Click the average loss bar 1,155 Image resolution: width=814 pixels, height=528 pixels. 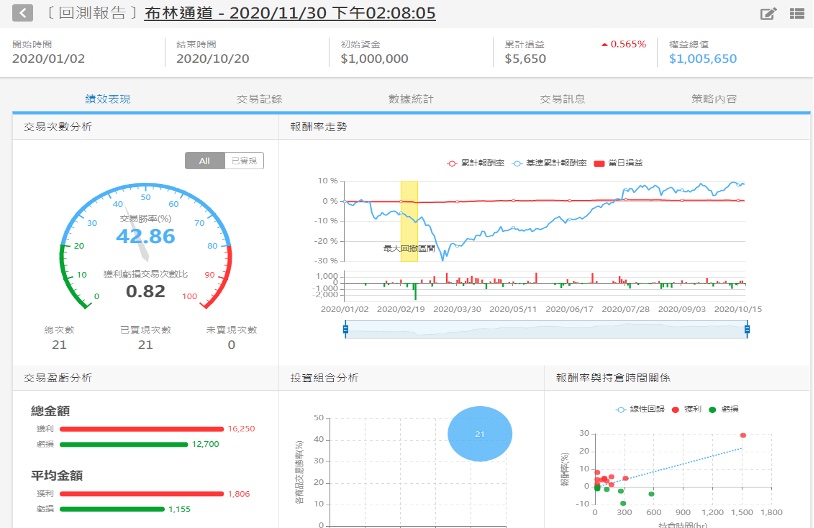[112, 509]
